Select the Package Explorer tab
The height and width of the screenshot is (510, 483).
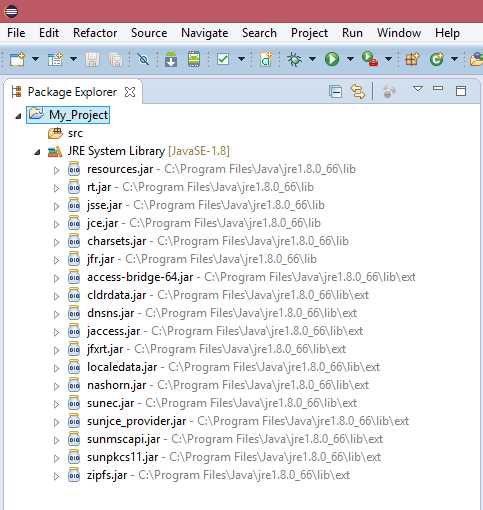[x=72, y=92]
